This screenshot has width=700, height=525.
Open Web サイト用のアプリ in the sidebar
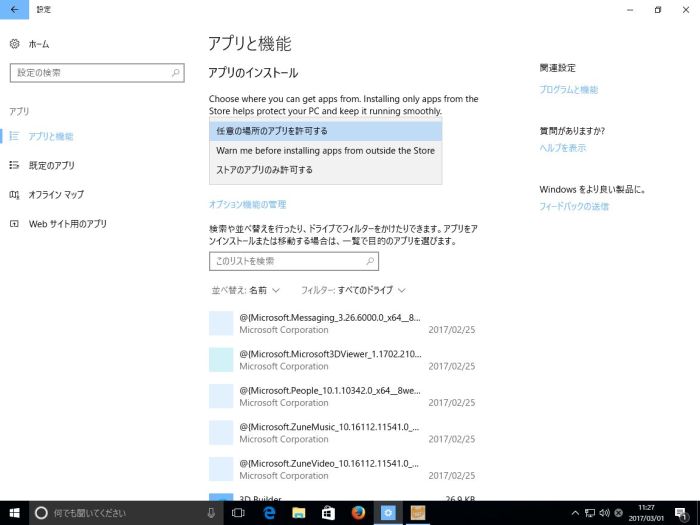coord(67,224)
